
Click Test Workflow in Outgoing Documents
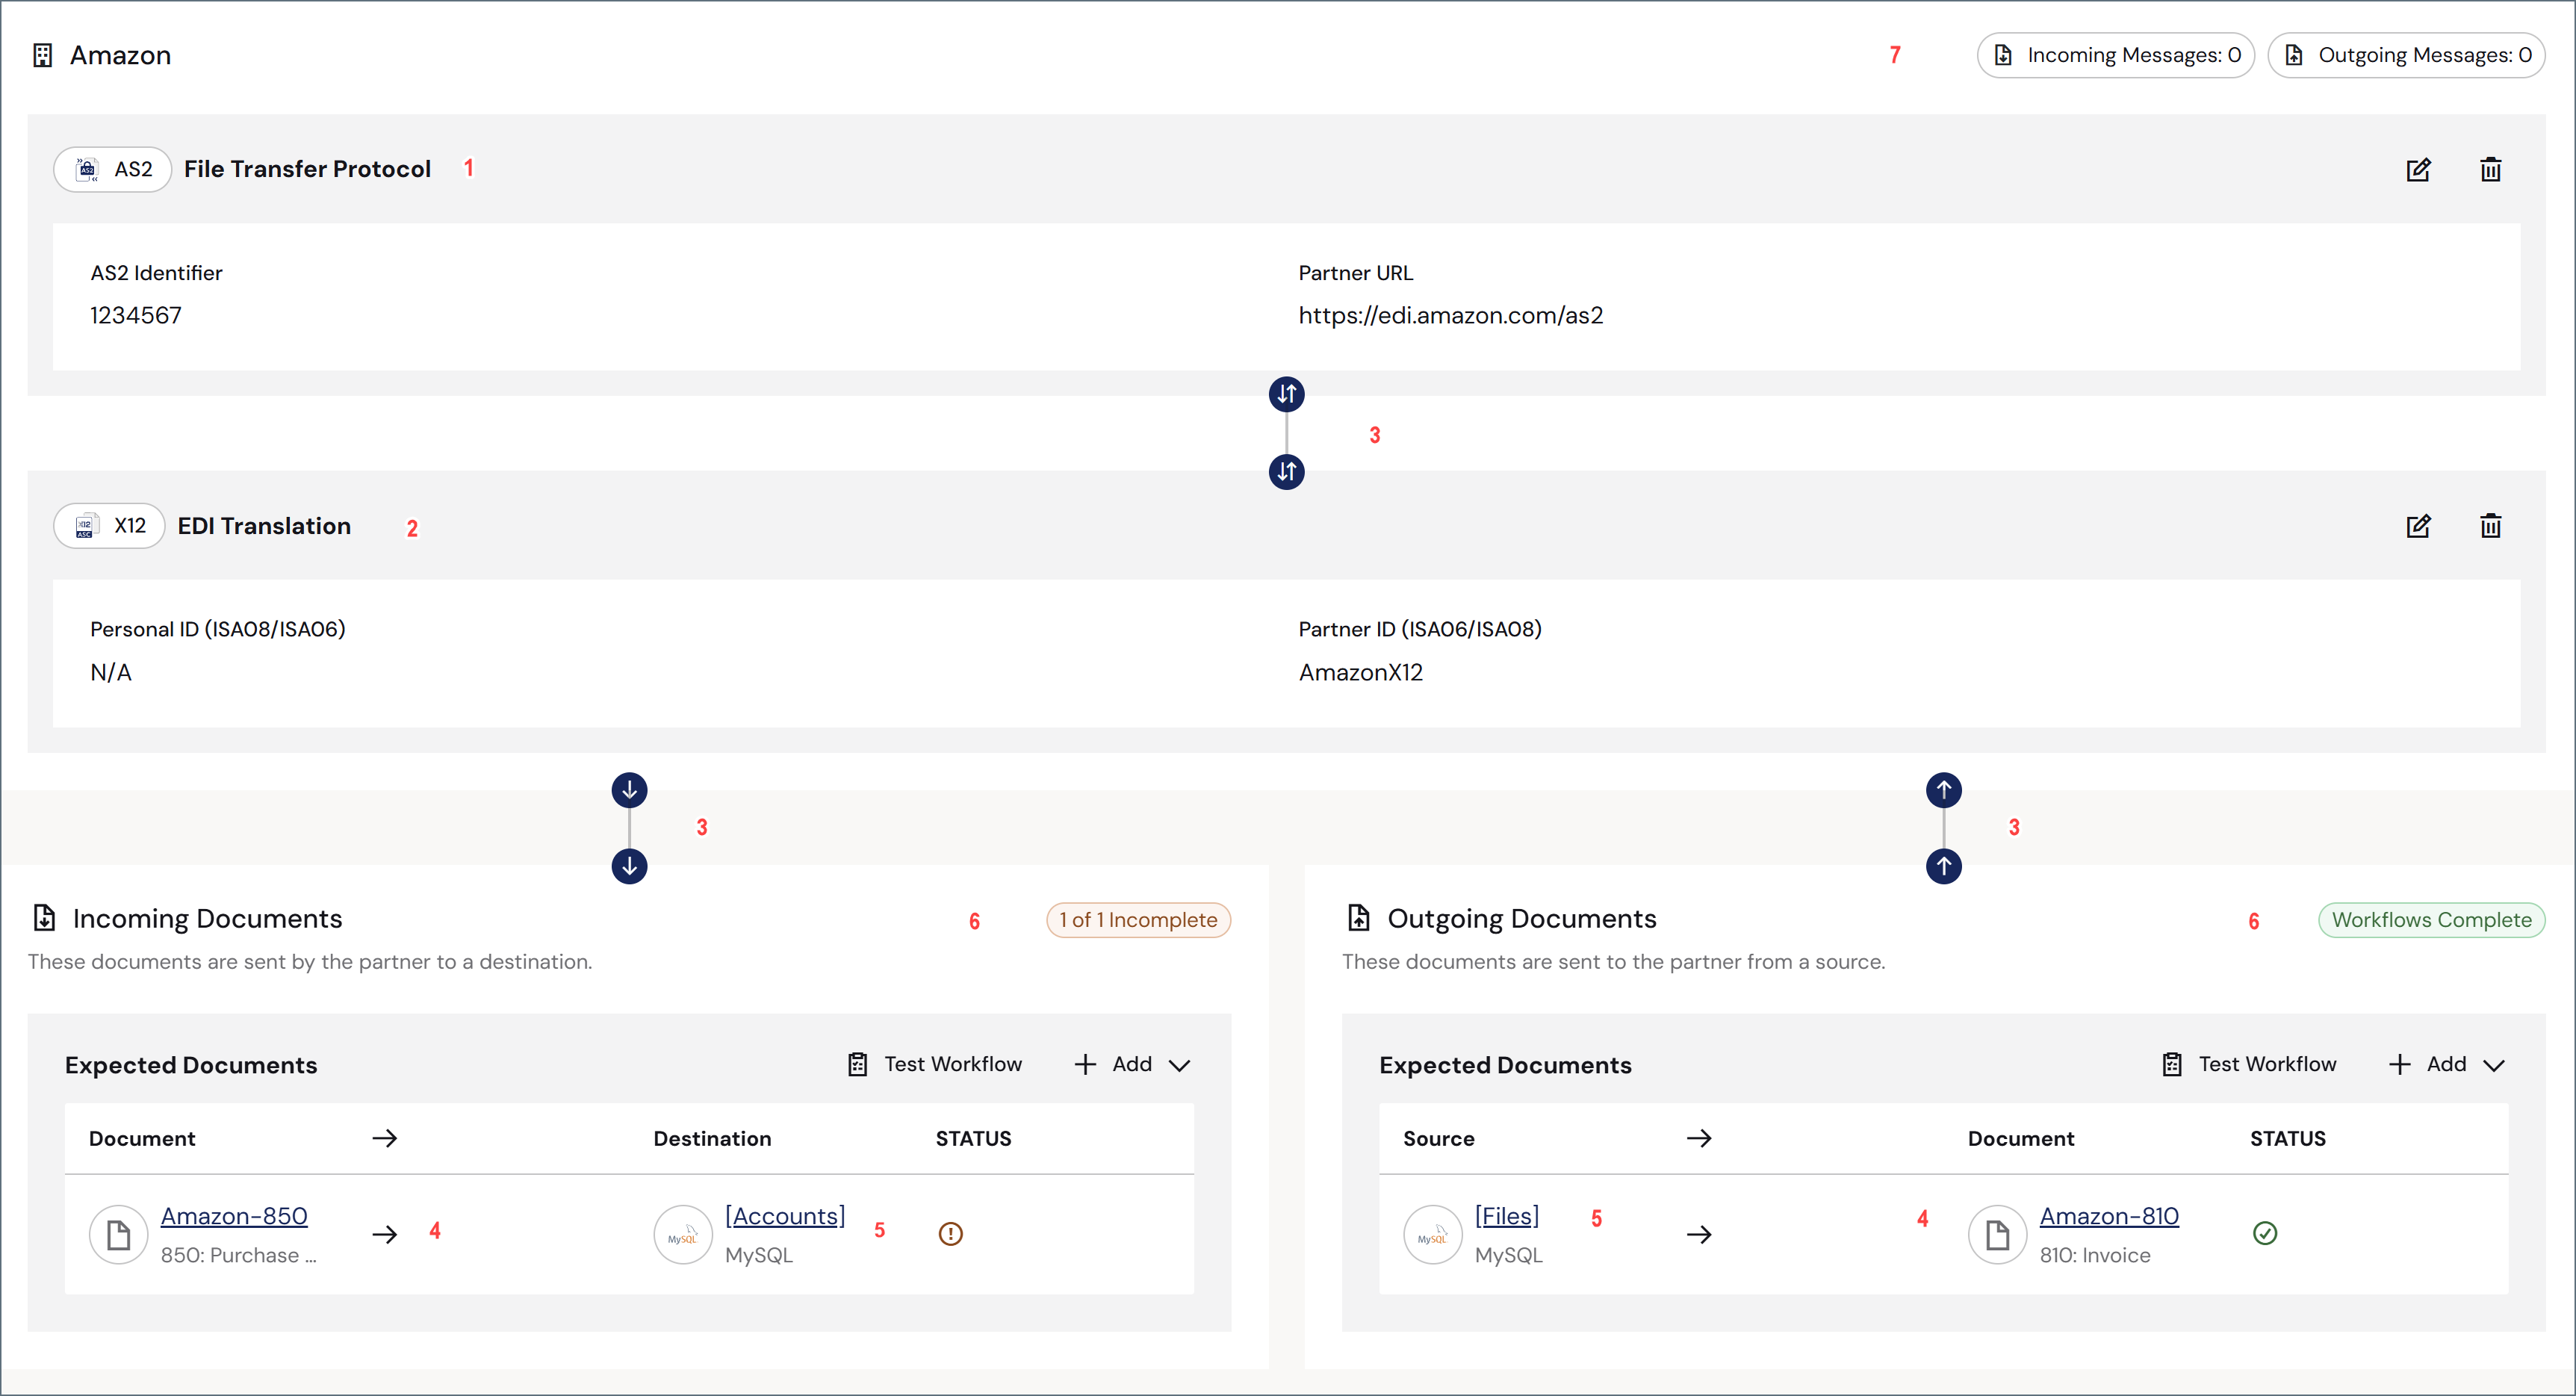pos(2248,1065)
